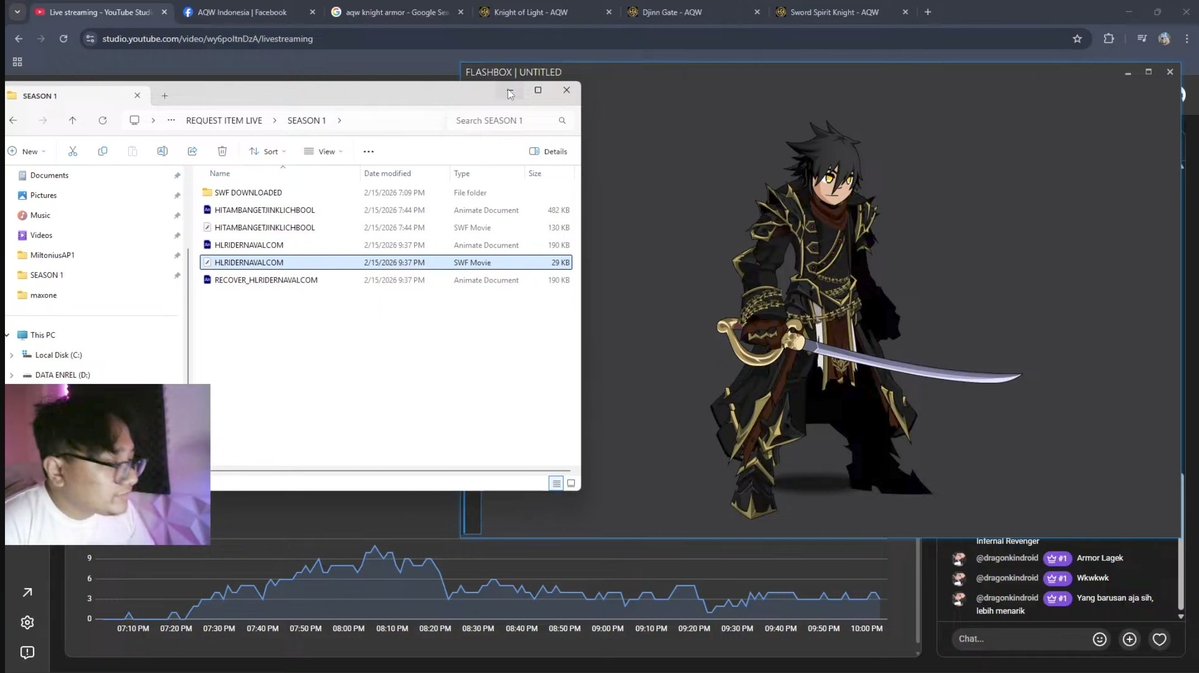
Task: Click Search SEASON 1 field
Action: click(x=510, y=121)
